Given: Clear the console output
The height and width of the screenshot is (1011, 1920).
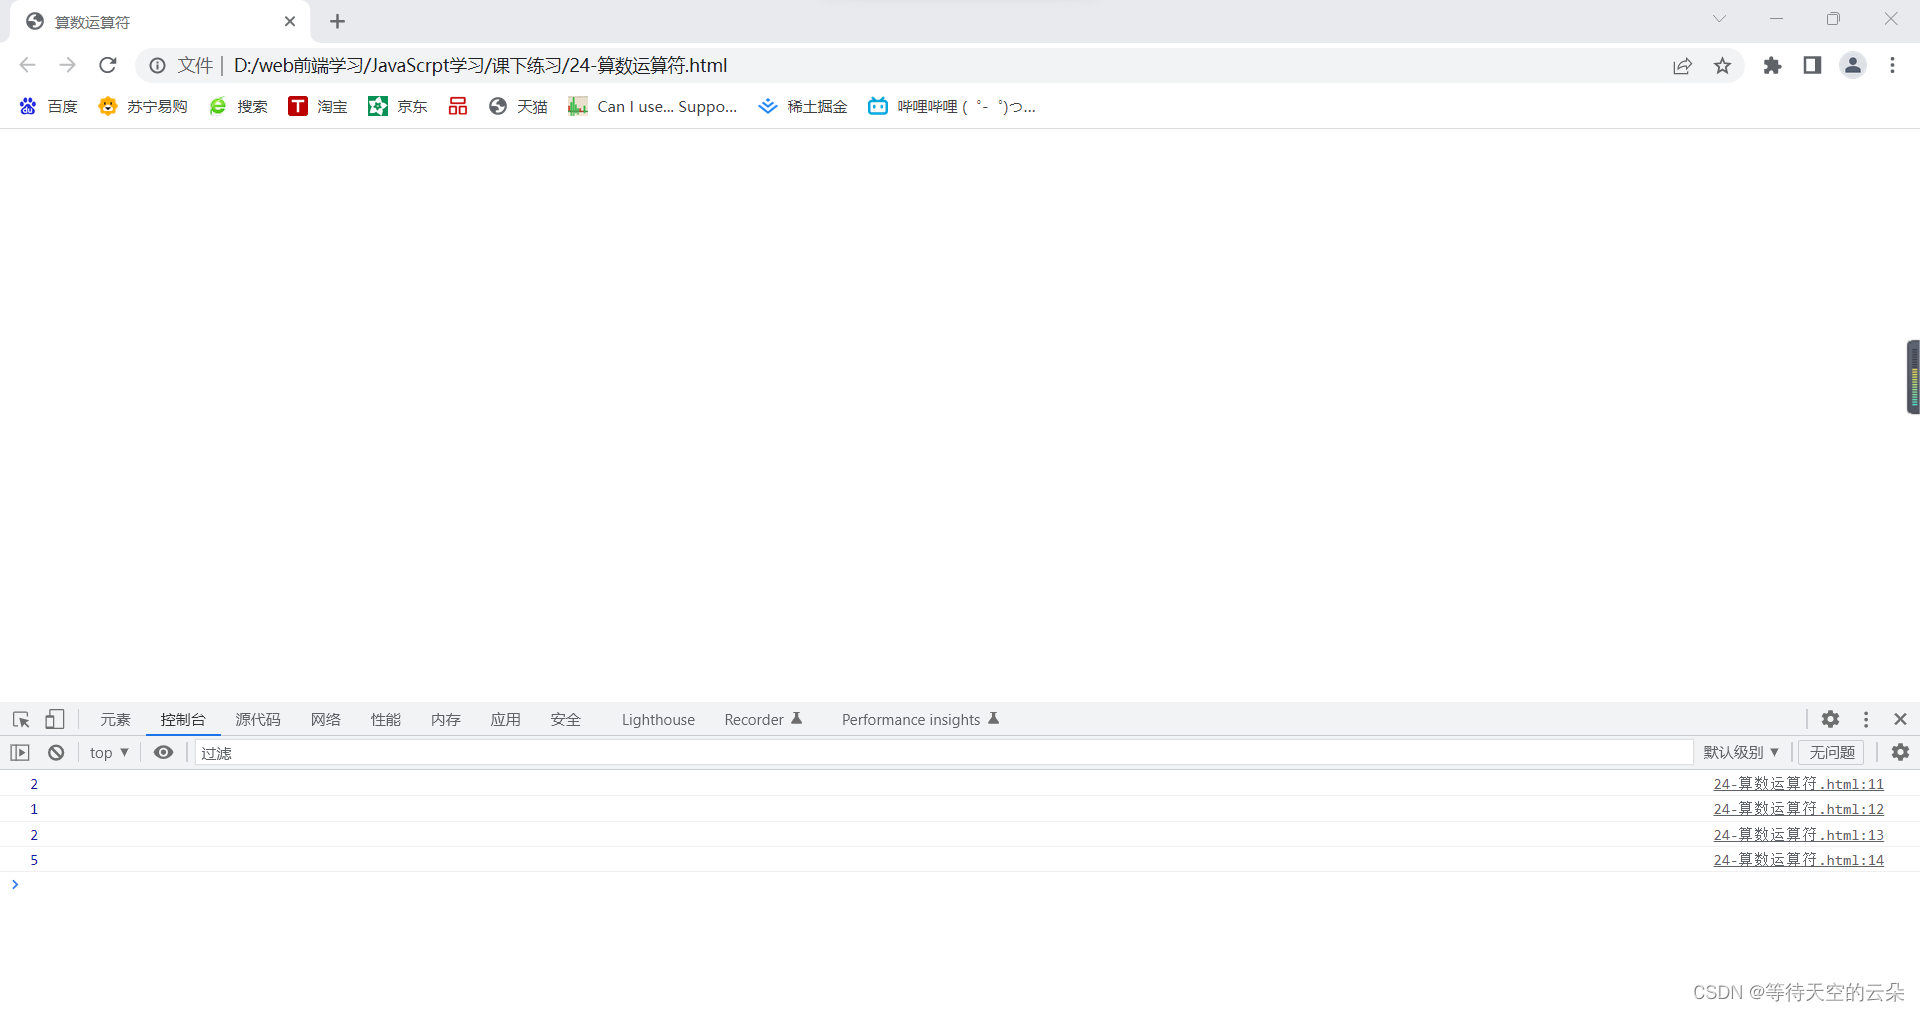Looking at the screenshot, I should 55,752.
